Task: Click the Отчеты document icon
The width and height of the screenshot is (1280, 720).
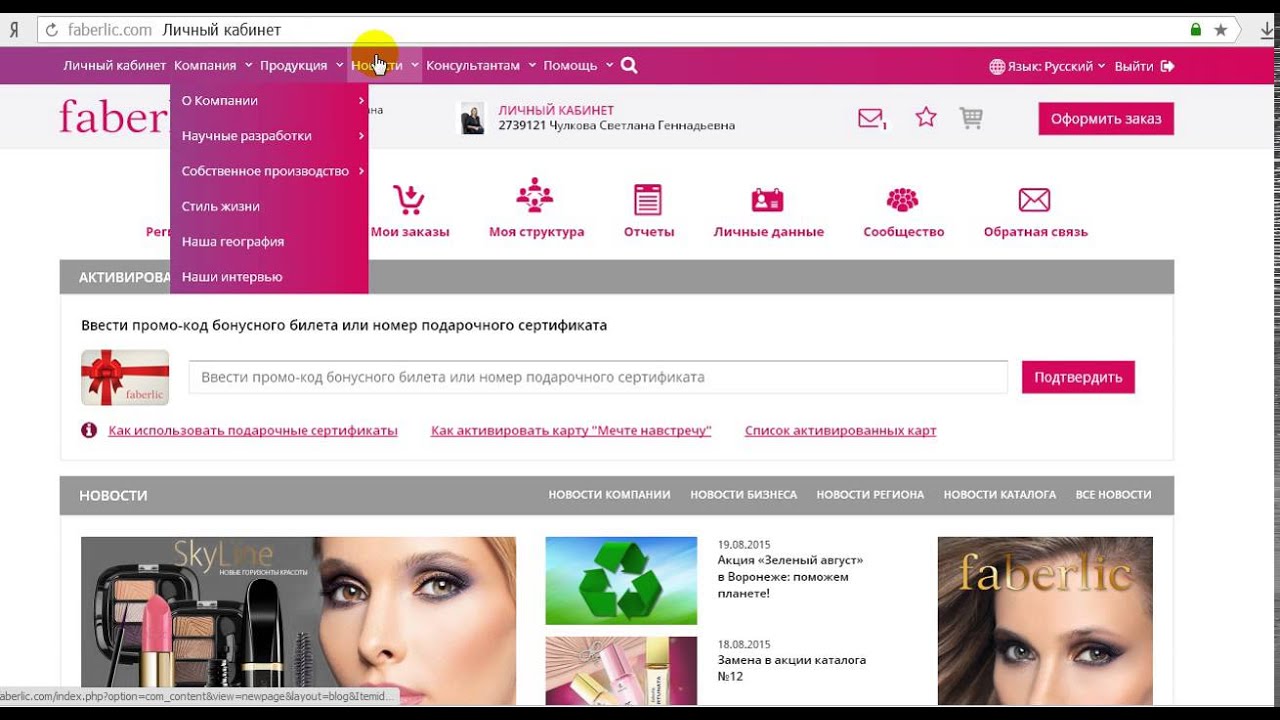Action: click(x=648, y=199)
